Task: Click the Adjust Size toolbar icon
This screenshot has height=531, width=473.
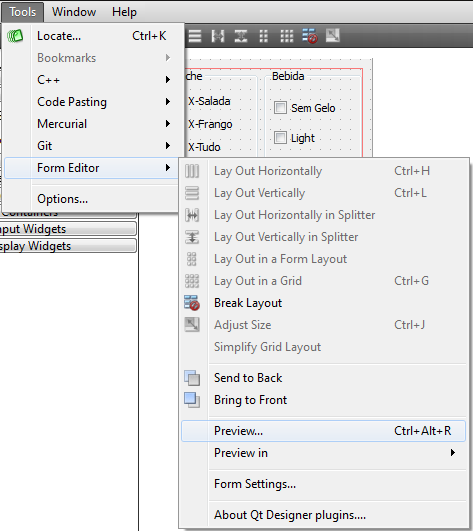Action: (332, 35)
